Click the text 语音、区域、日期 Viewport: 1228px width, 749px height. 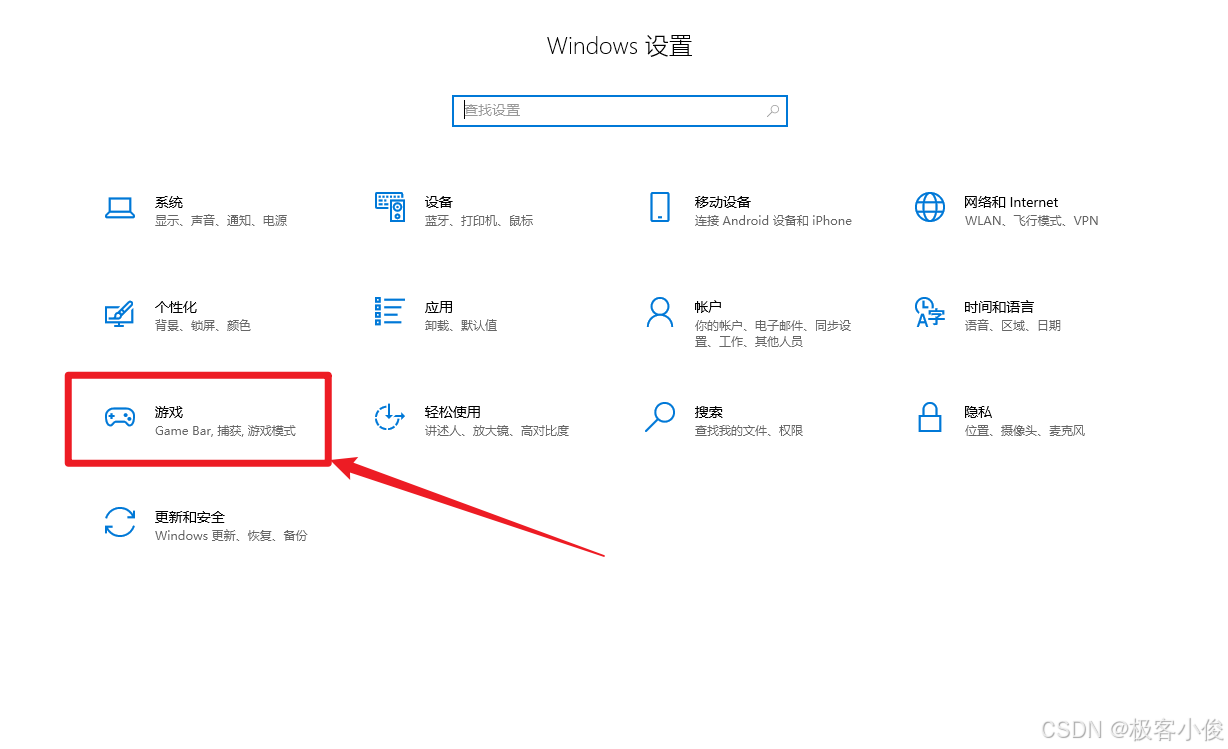pyautogui.click(x=1013, y=326)
